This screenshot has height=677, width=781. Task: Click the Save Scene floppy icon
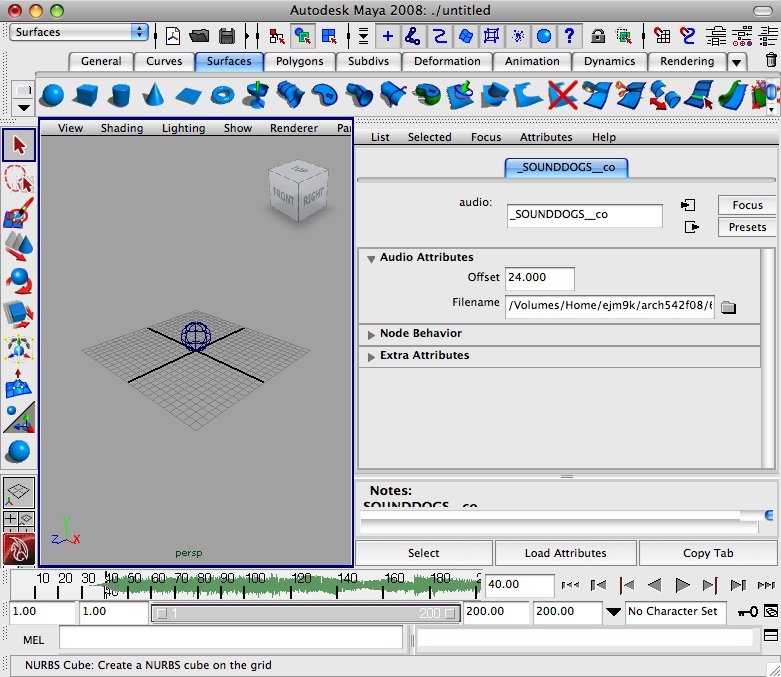[x=227, y=36]
